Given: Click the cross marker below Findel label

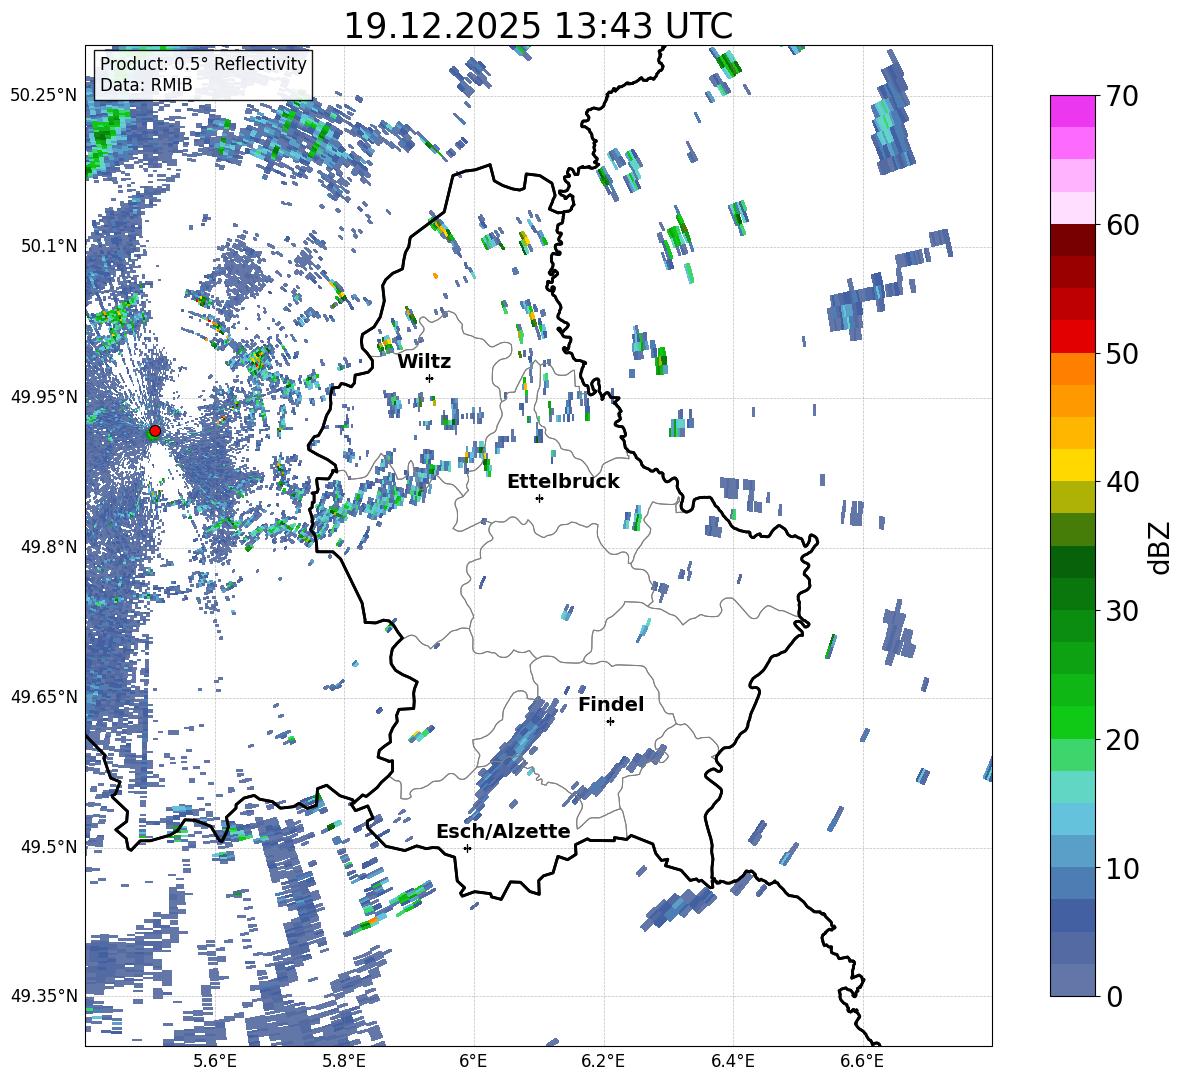Looking at the screenshot, I should [610, 722].
